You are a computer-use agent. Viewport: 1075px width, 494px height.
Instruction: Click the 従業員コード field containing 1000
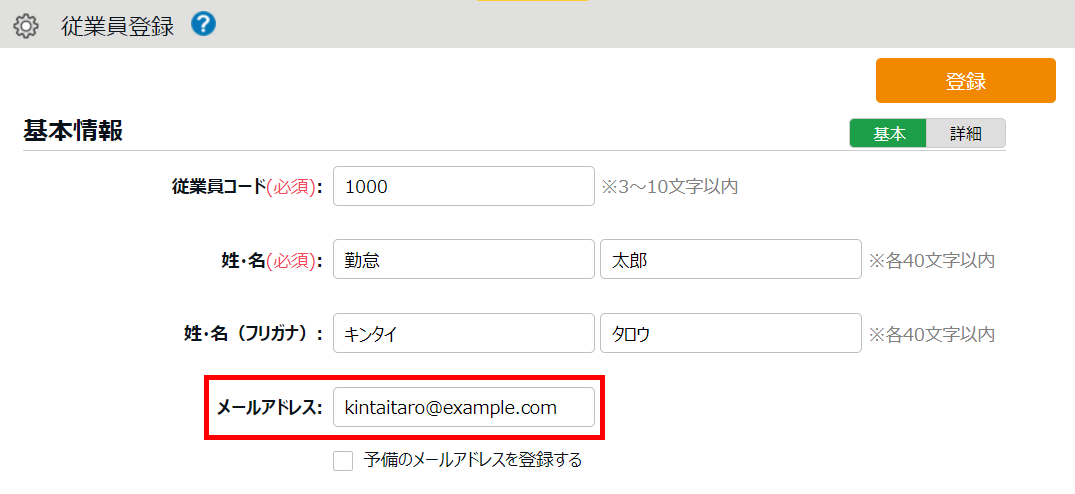pyautogui.click(x=463, y=186)
